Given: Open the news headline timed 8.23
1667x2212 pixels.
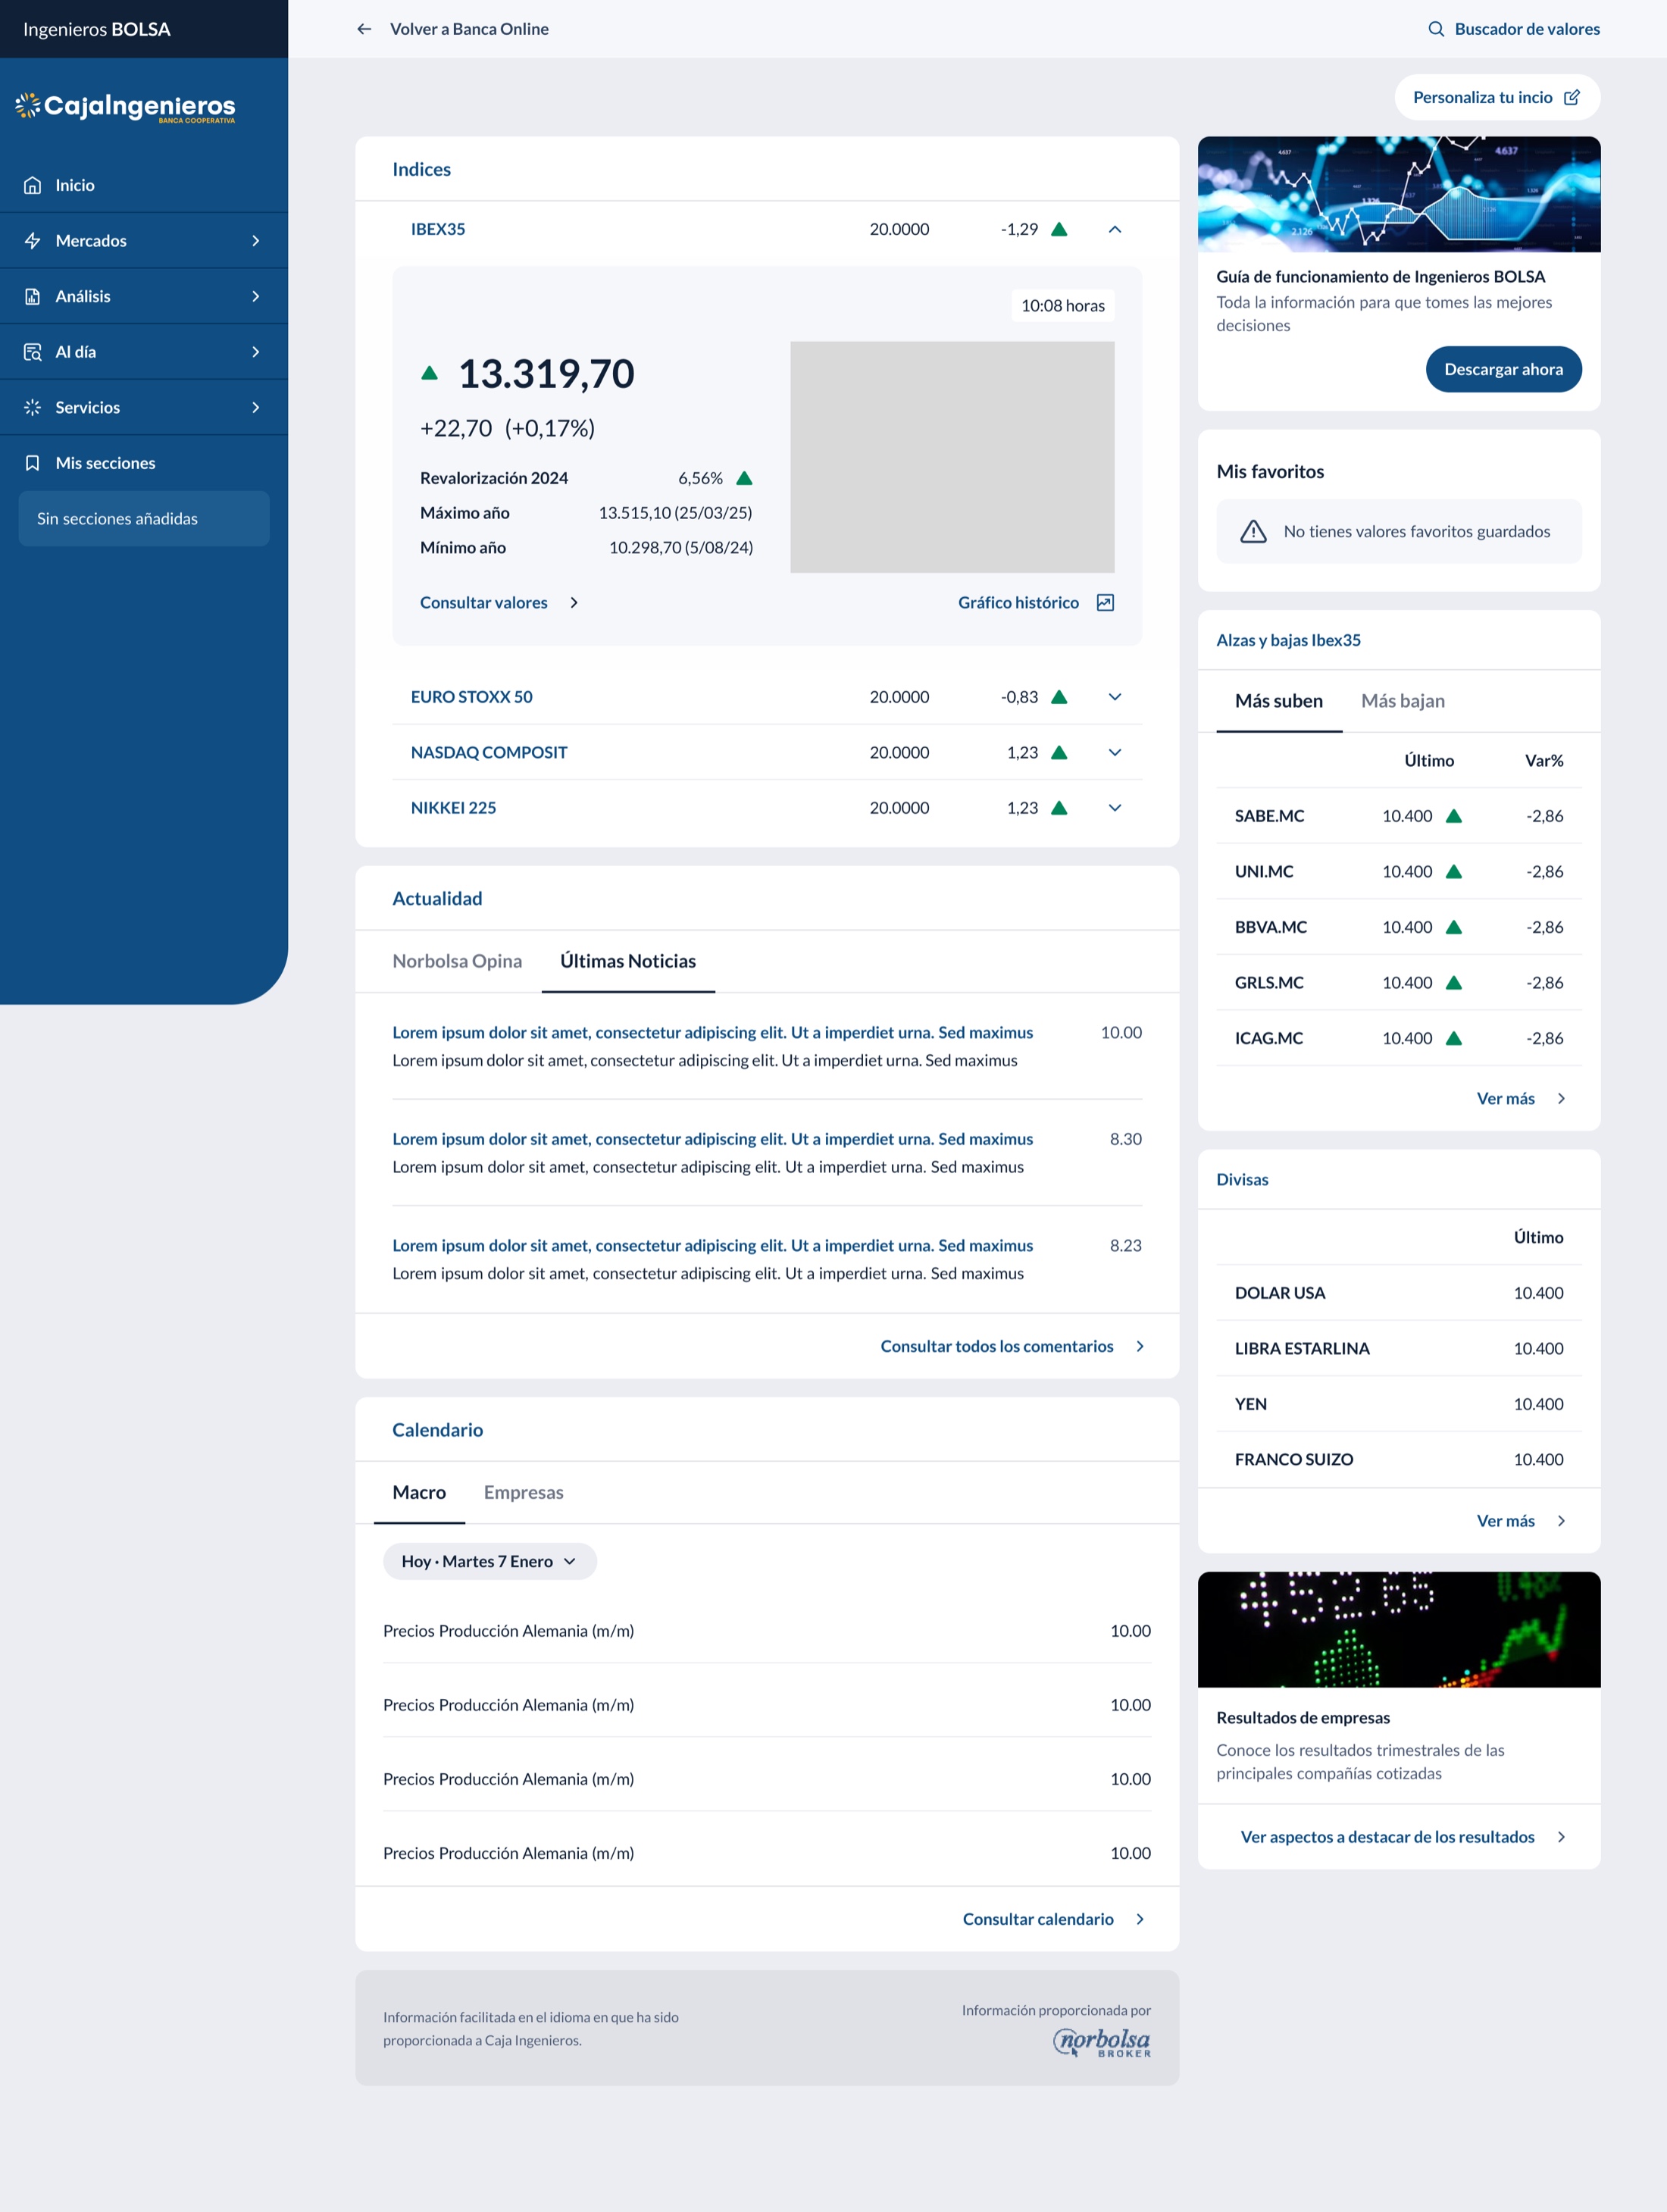Looking at the screenshot, I should pos(712,1245).
